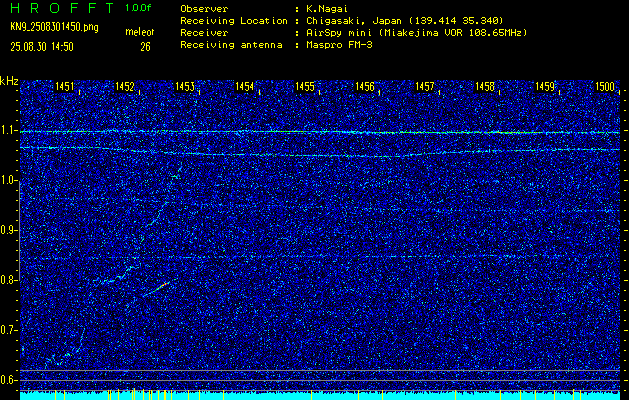The image size is (629, 400).
Task: Select the 0.8 frequency axis label
Action: click(x=8, y=280)
